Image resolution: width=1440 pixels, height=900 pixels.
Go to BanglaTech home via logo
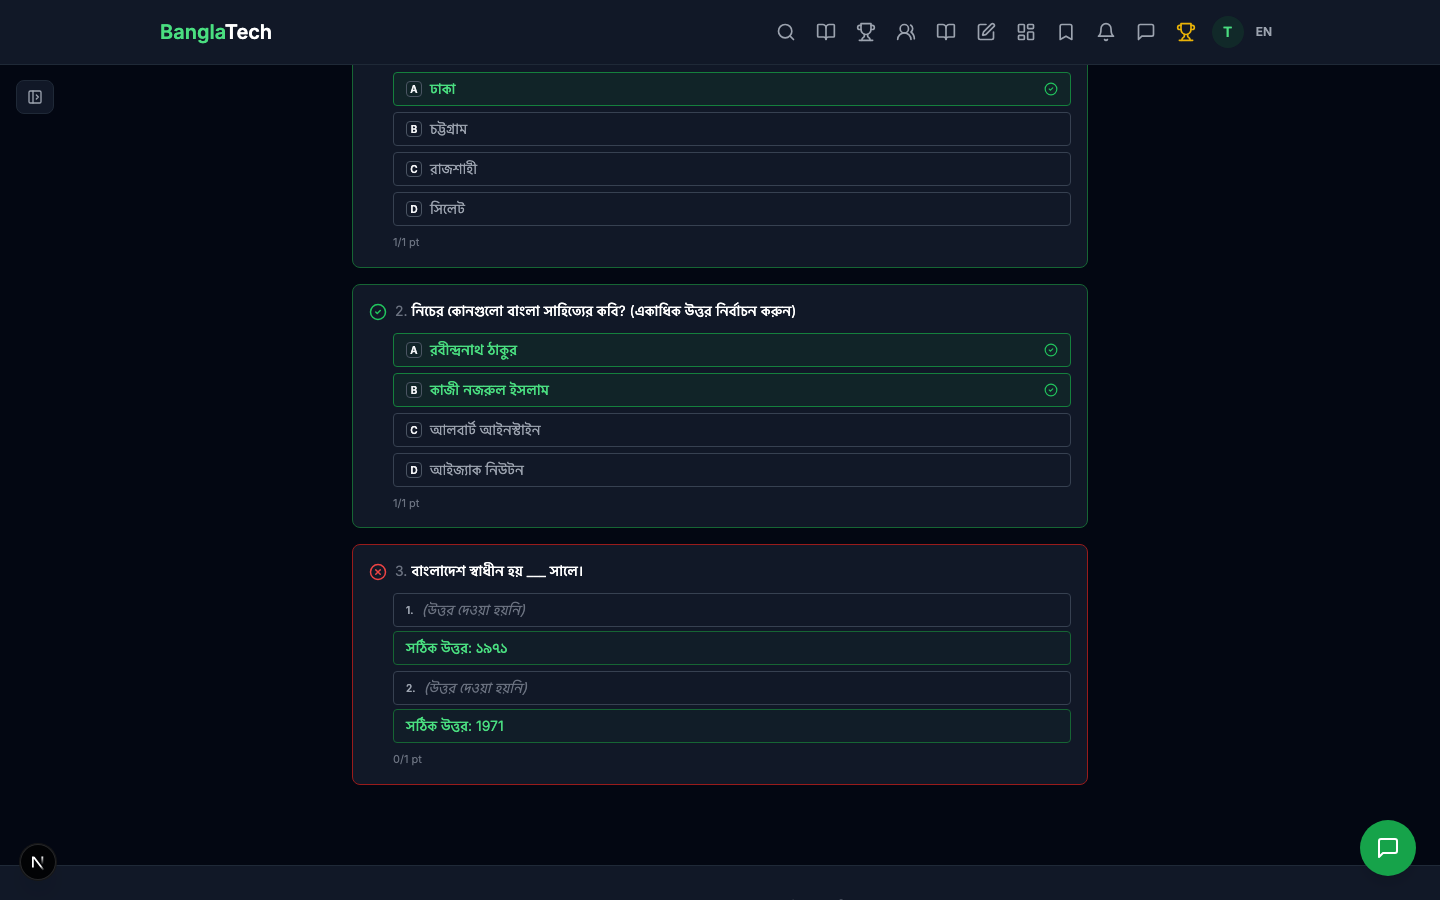click(x=216, y=32)
